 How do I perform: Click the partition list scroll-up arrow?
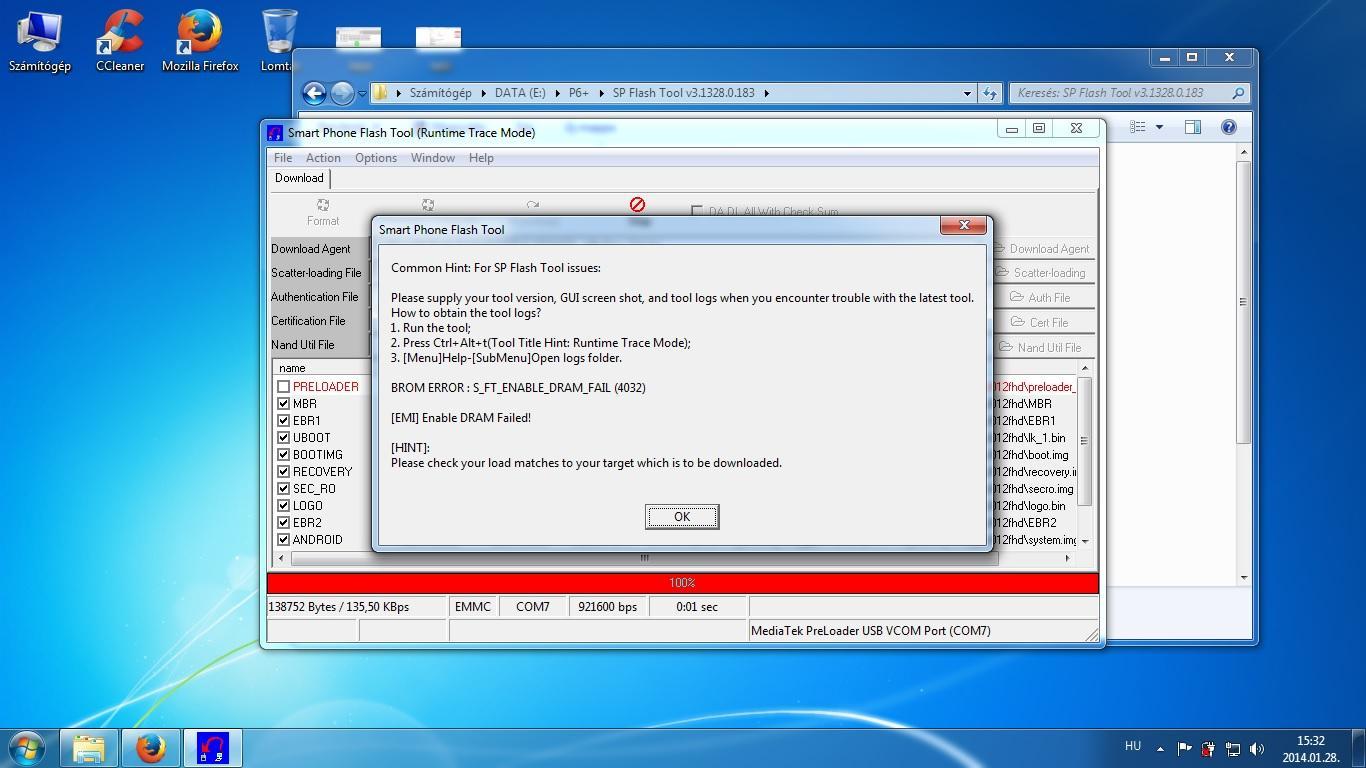tap(1085, 369)
